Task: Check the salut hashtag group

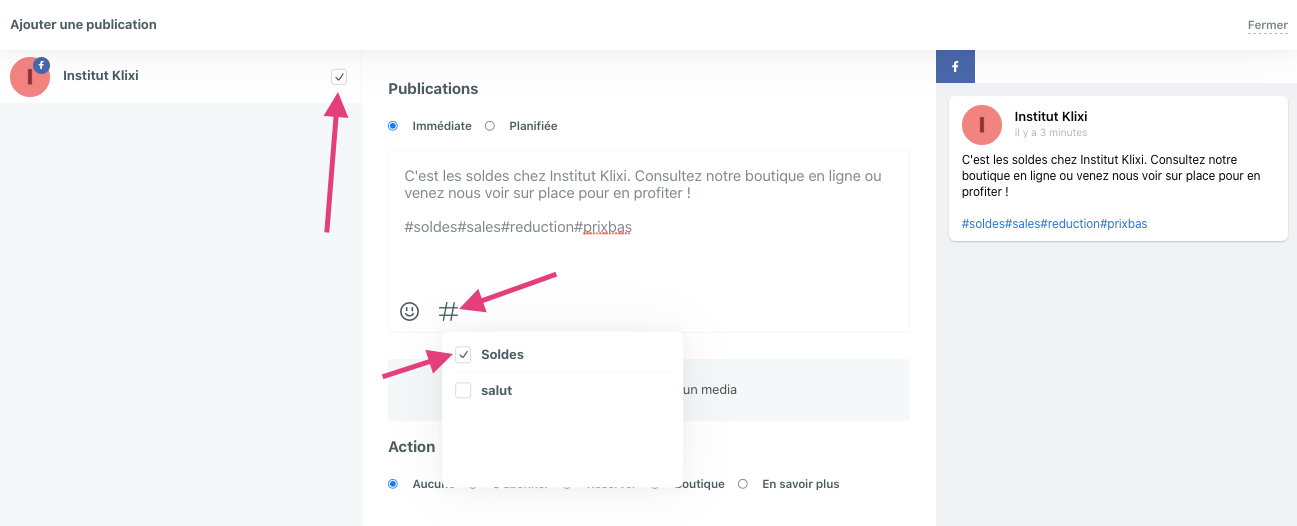Action: point(463,390)
